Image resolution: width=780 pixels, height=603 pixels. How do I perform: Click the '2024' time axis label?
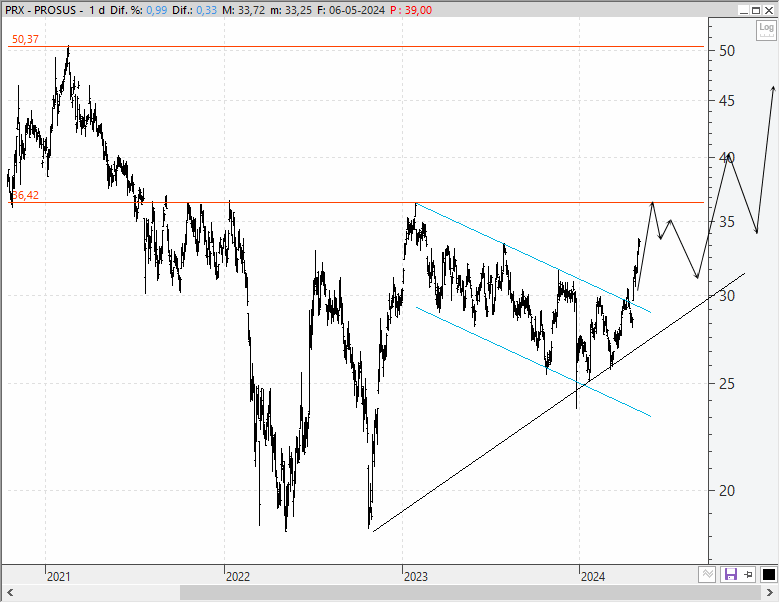(593, 577)
